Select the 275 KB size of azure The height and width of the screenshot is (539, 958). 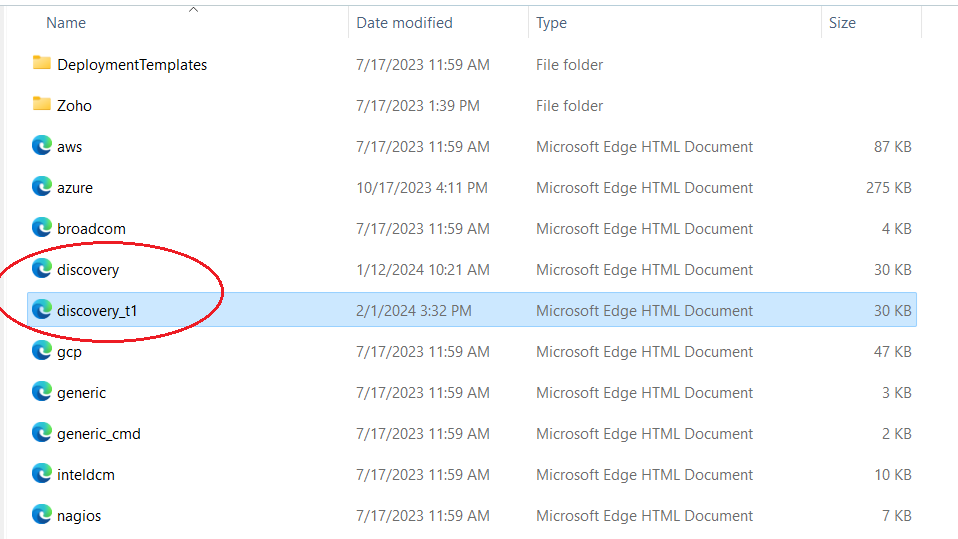(x=888, y=188)
